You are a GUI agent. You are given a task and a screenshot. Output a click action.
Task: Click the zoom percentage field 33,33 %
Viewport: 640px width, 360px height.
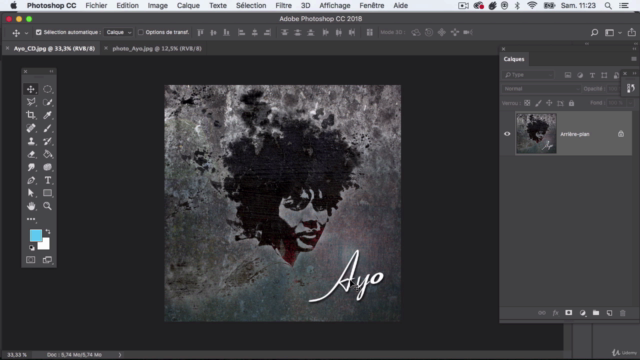tap(17, 355)
